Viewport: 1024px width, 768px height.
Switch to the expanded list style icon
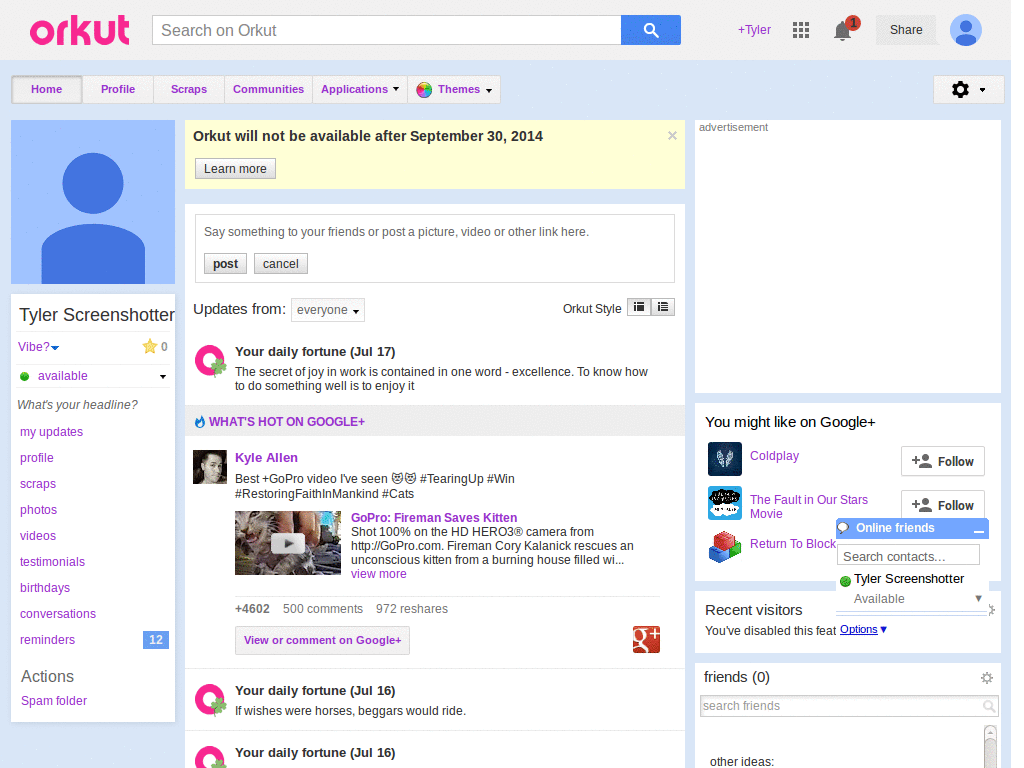[663, 307]
